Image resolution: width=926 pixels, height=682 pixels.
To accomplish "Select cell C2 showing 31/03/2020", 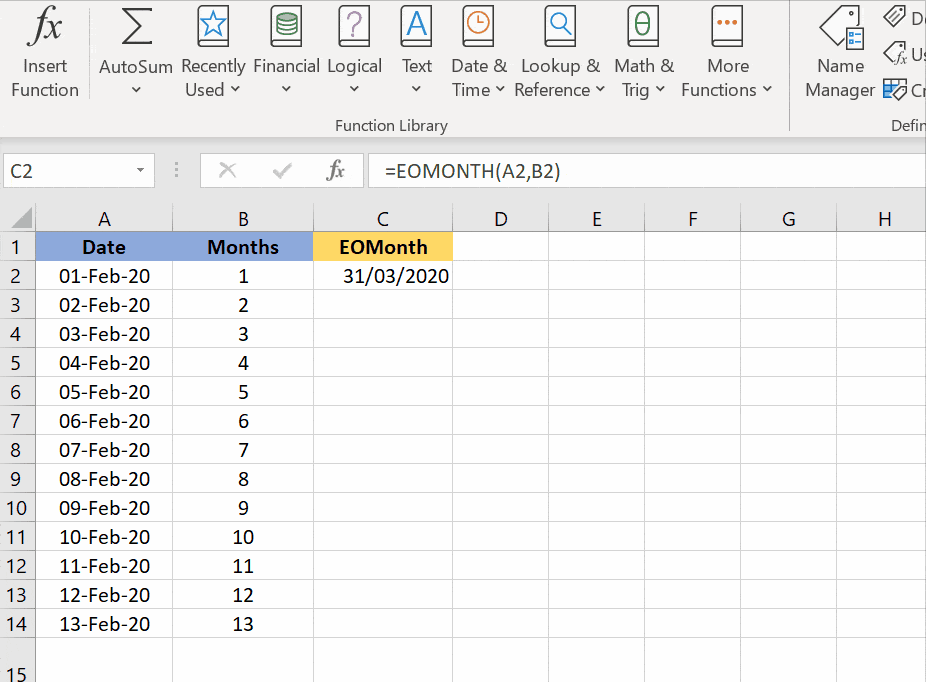I will click(x=383, y=276).
